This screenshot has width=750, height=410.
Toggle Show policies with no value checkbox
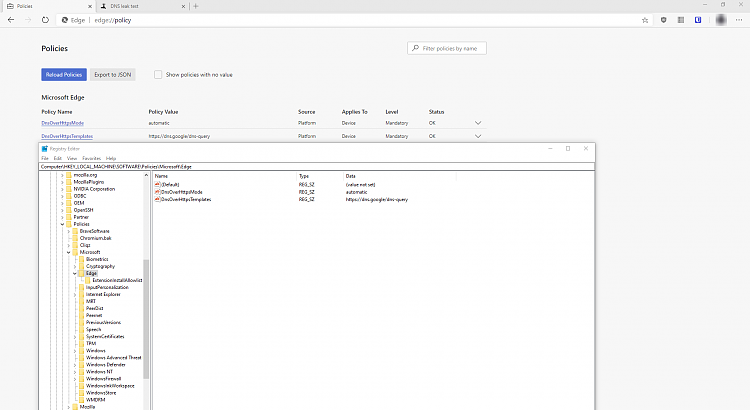(x=158, y=75)
